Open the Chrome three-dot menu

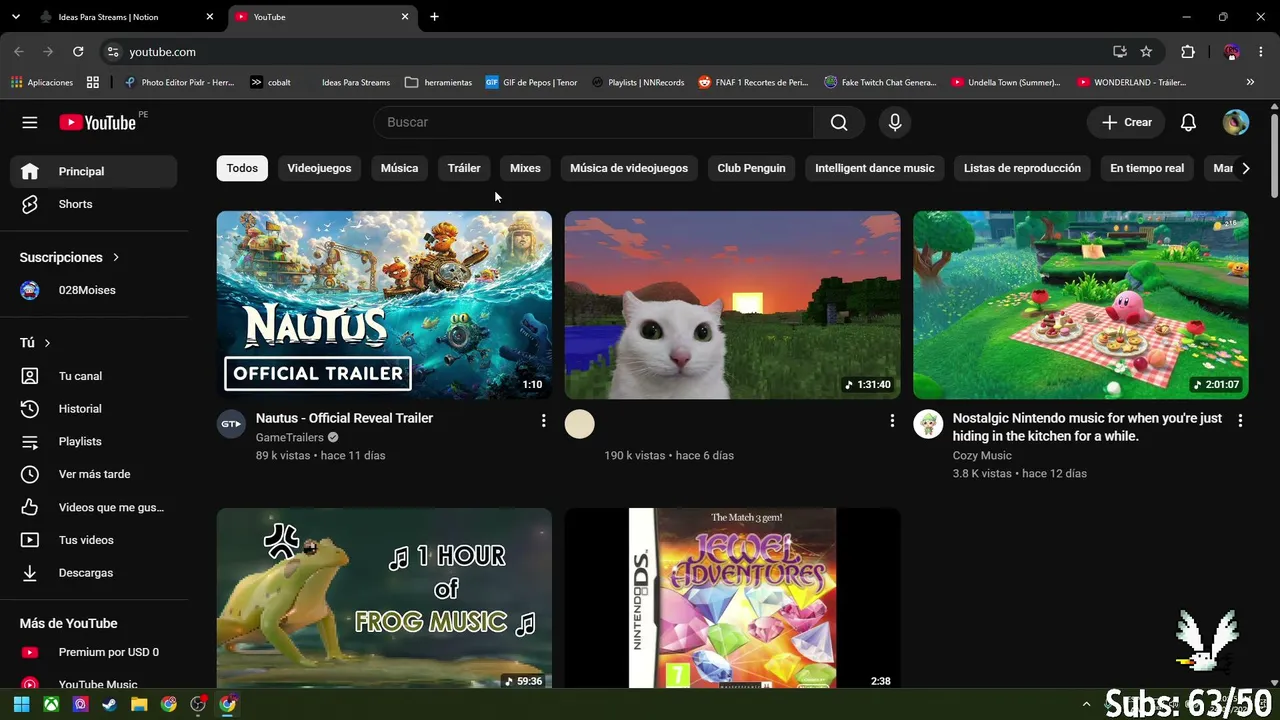click(x=1262, y=52)
